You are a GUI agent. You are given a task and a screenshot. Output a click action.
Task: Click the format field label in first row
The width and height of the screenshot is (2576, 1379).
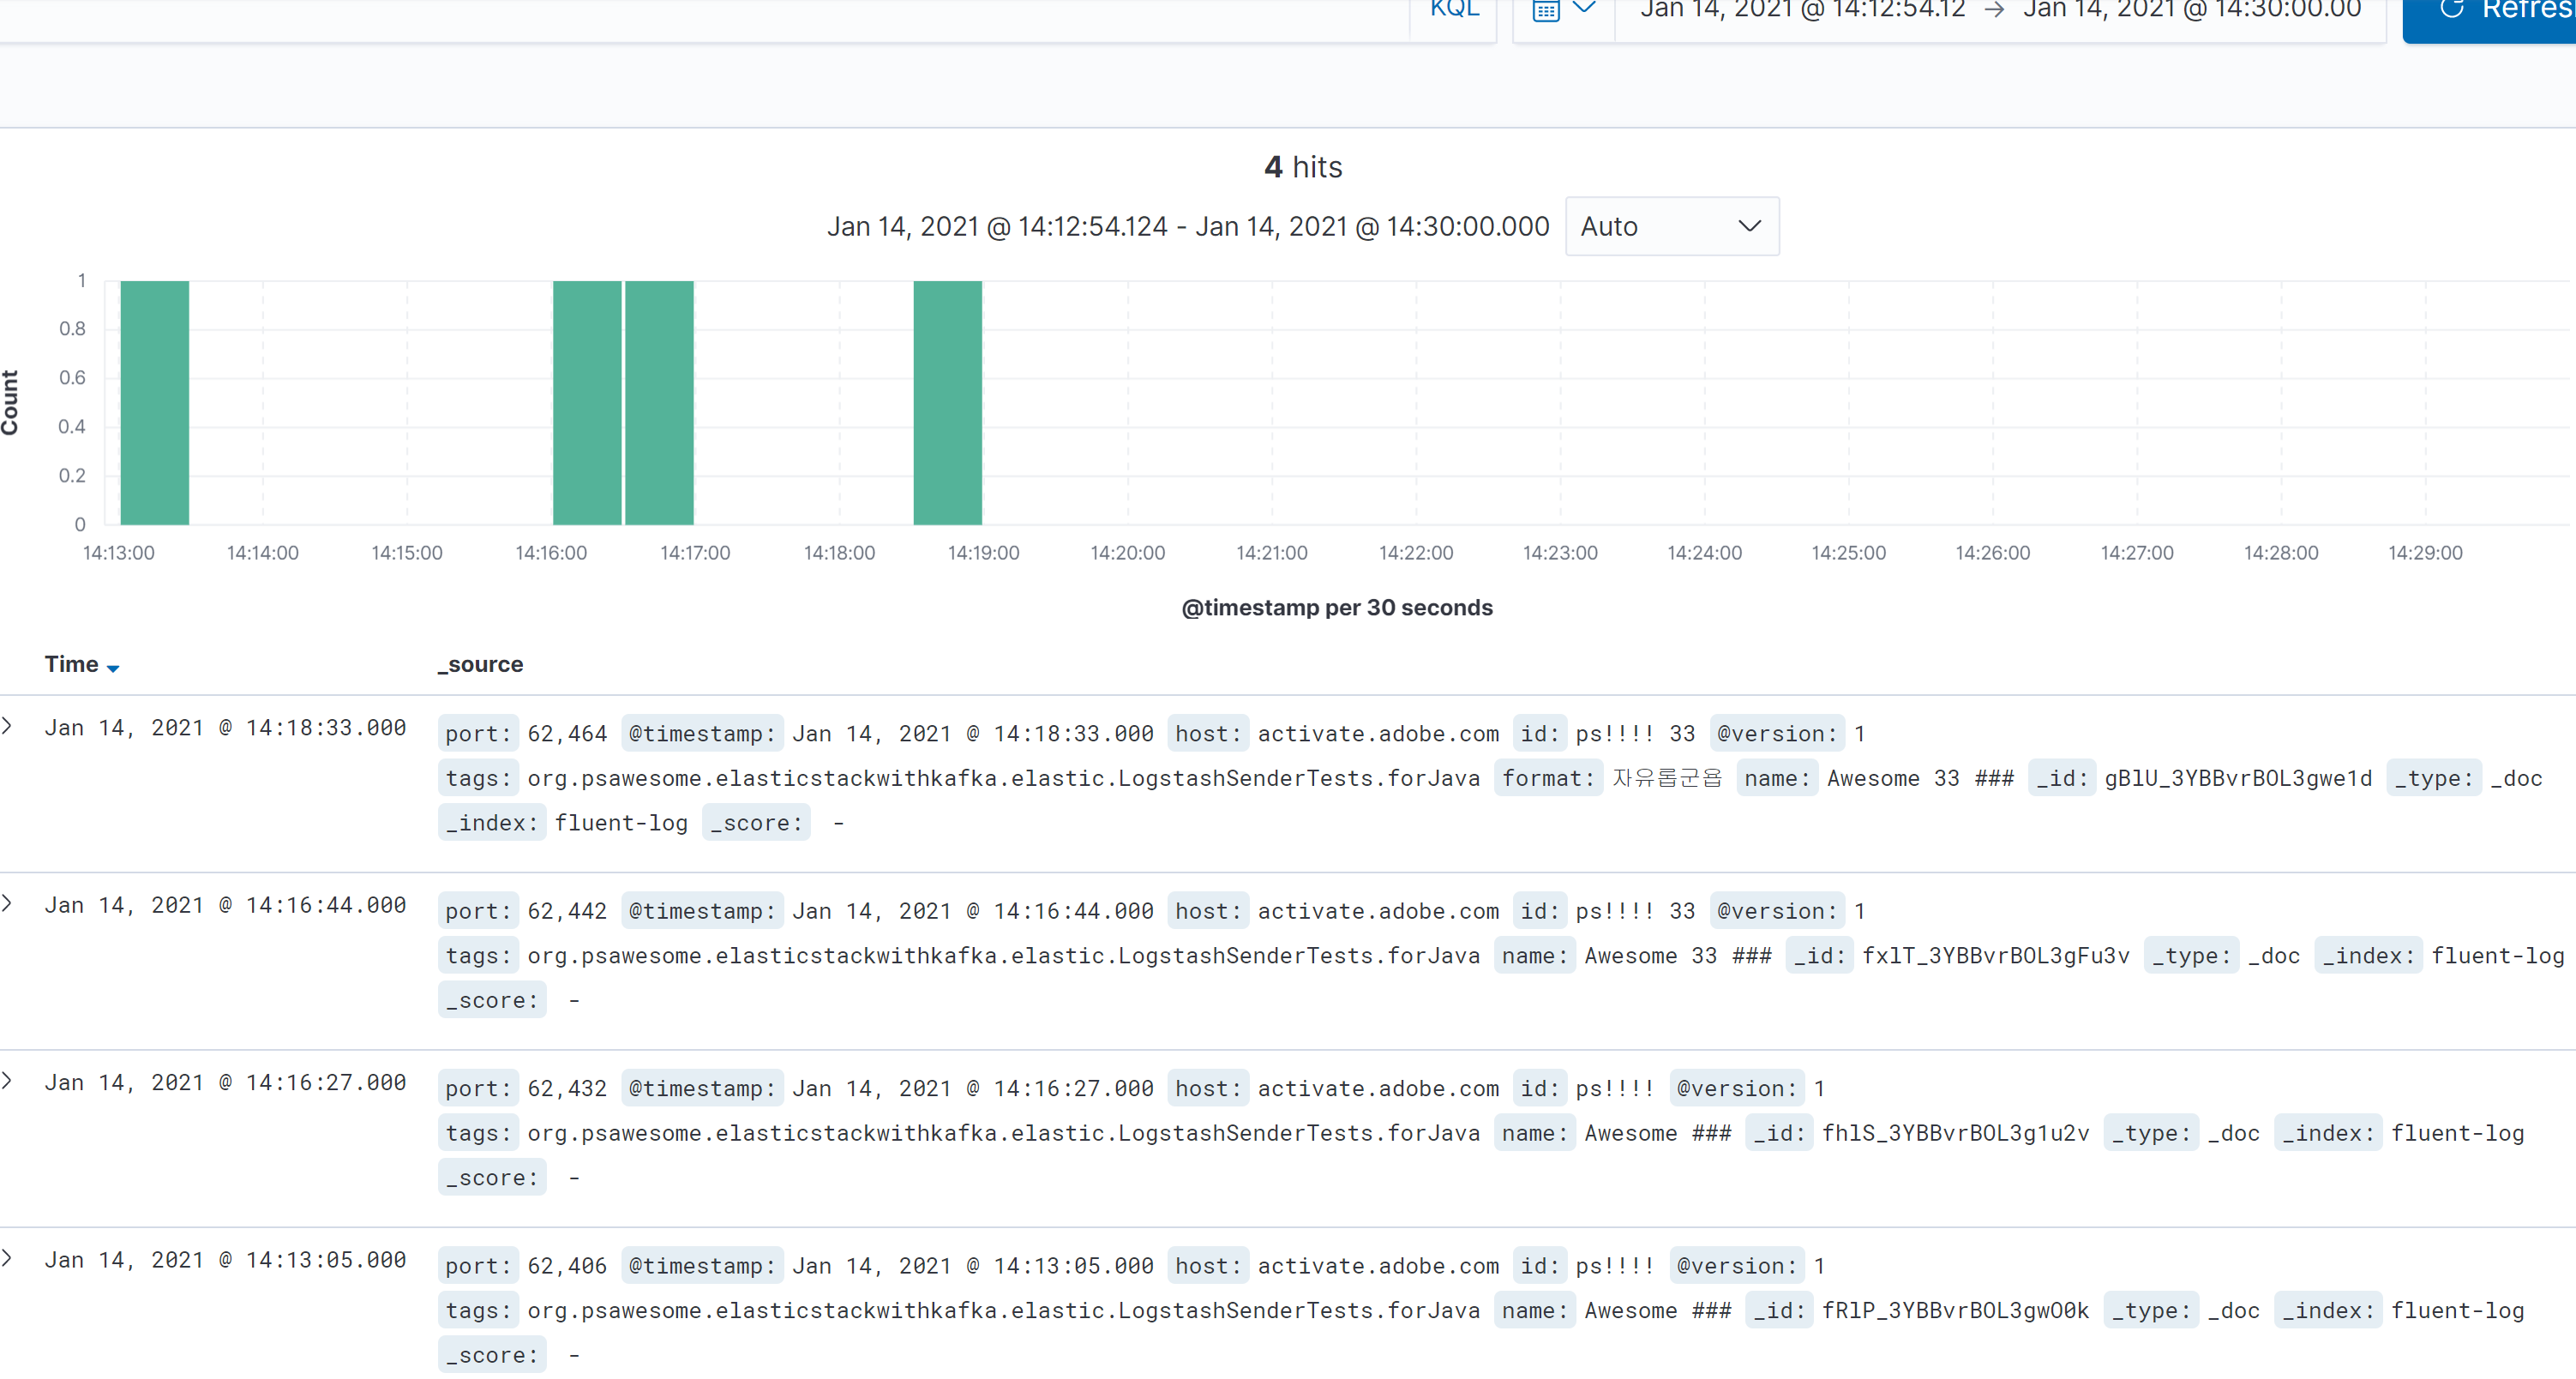(1547, 779)
